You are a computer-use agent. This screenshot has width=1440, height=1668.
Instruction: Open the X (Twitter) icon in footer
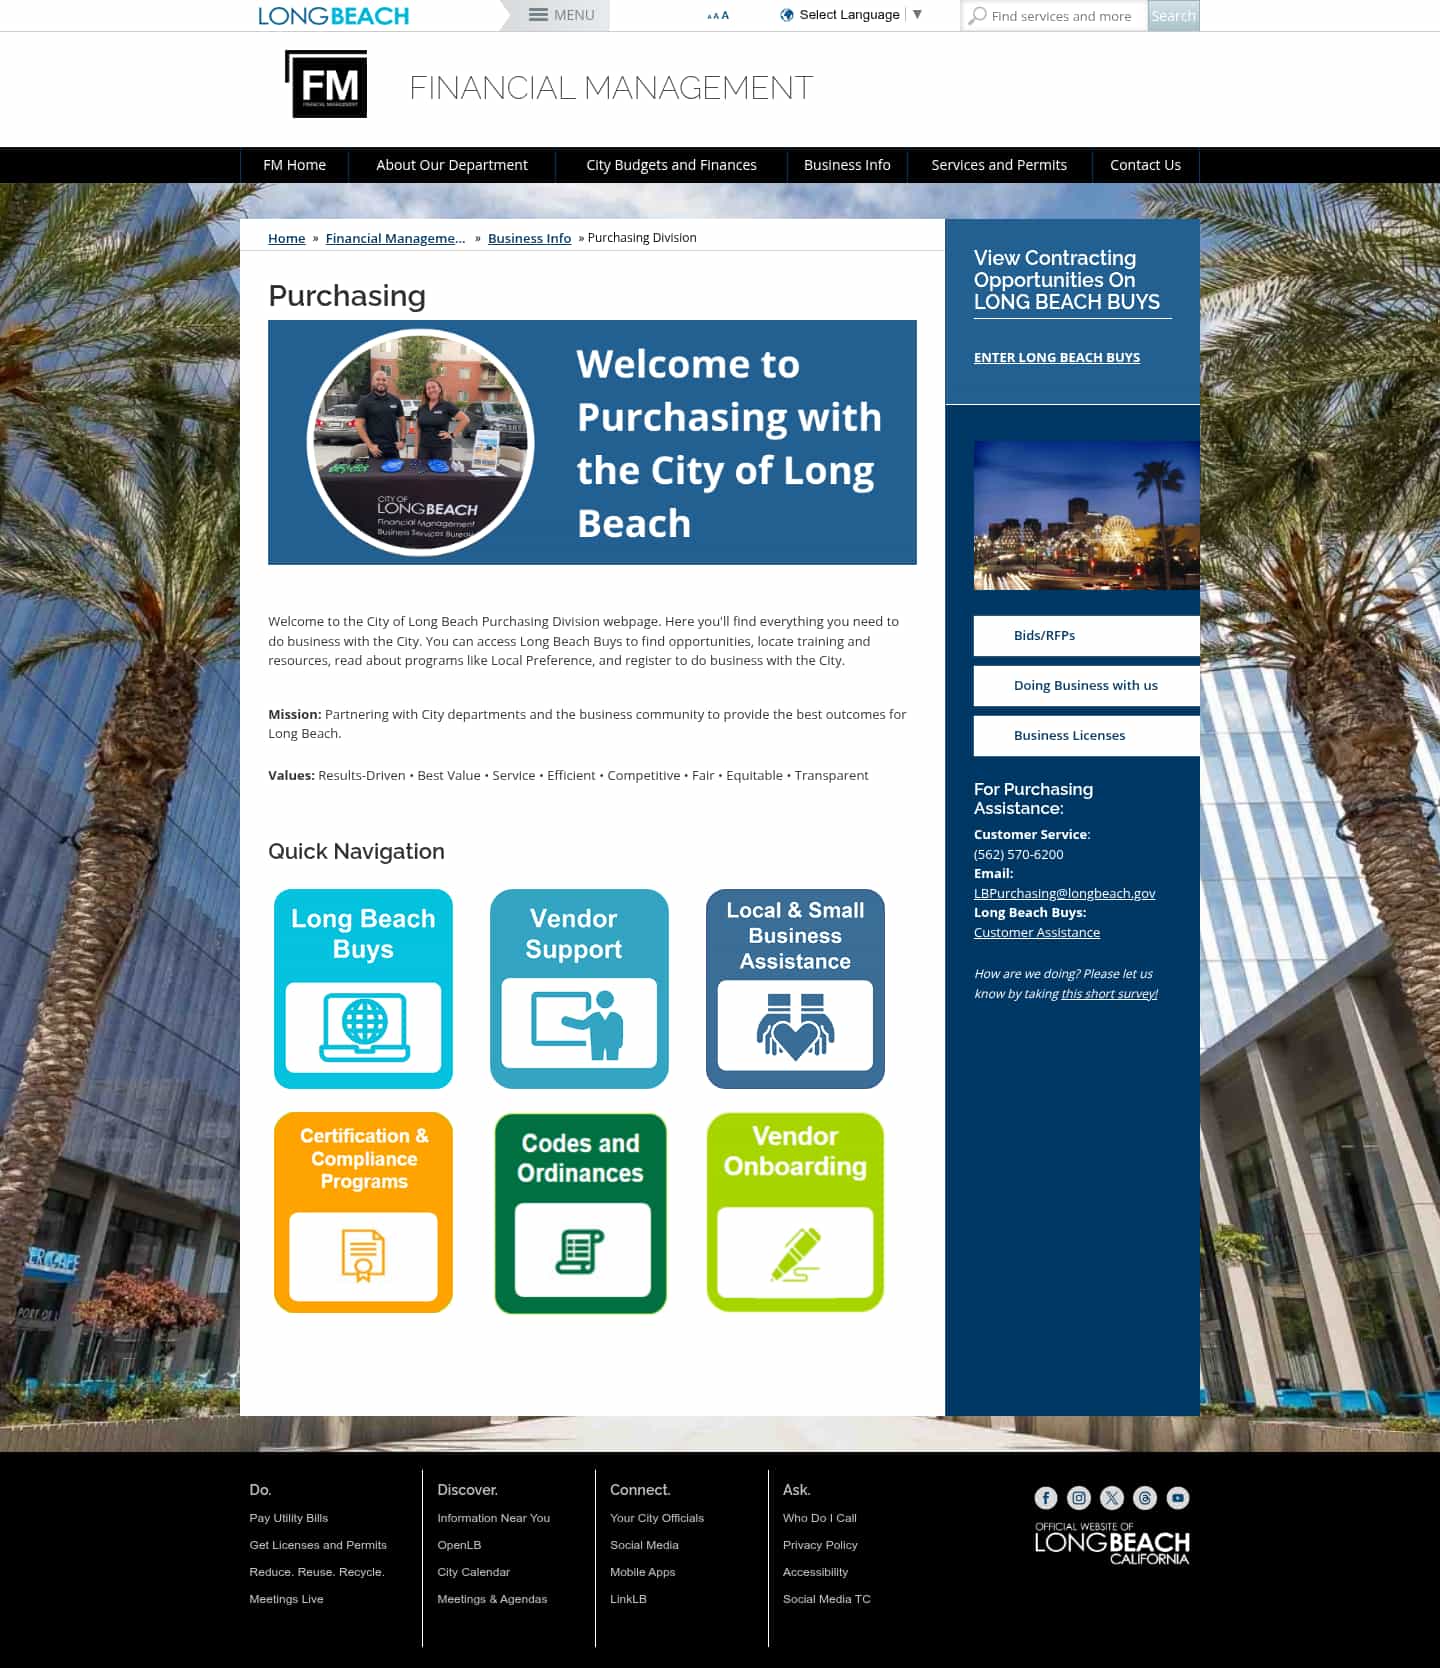[1111, 1498]
